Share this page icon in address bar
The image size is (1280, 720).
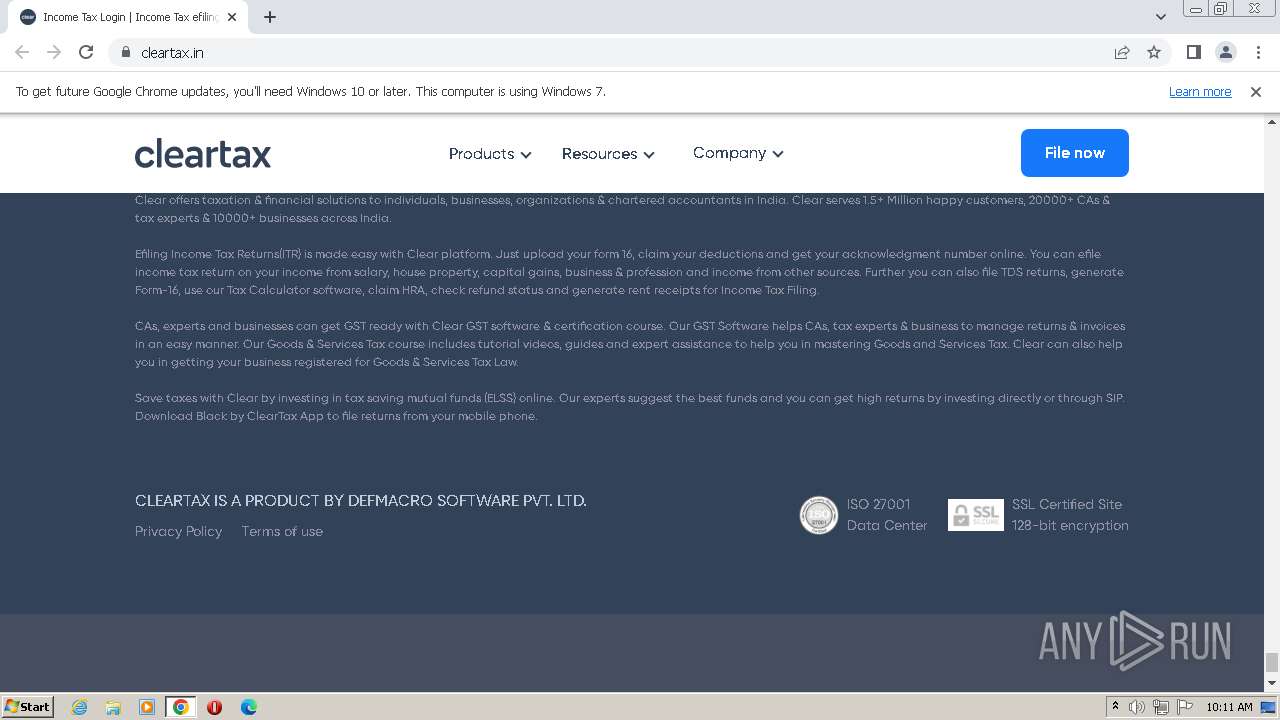tap(1122, 52)
